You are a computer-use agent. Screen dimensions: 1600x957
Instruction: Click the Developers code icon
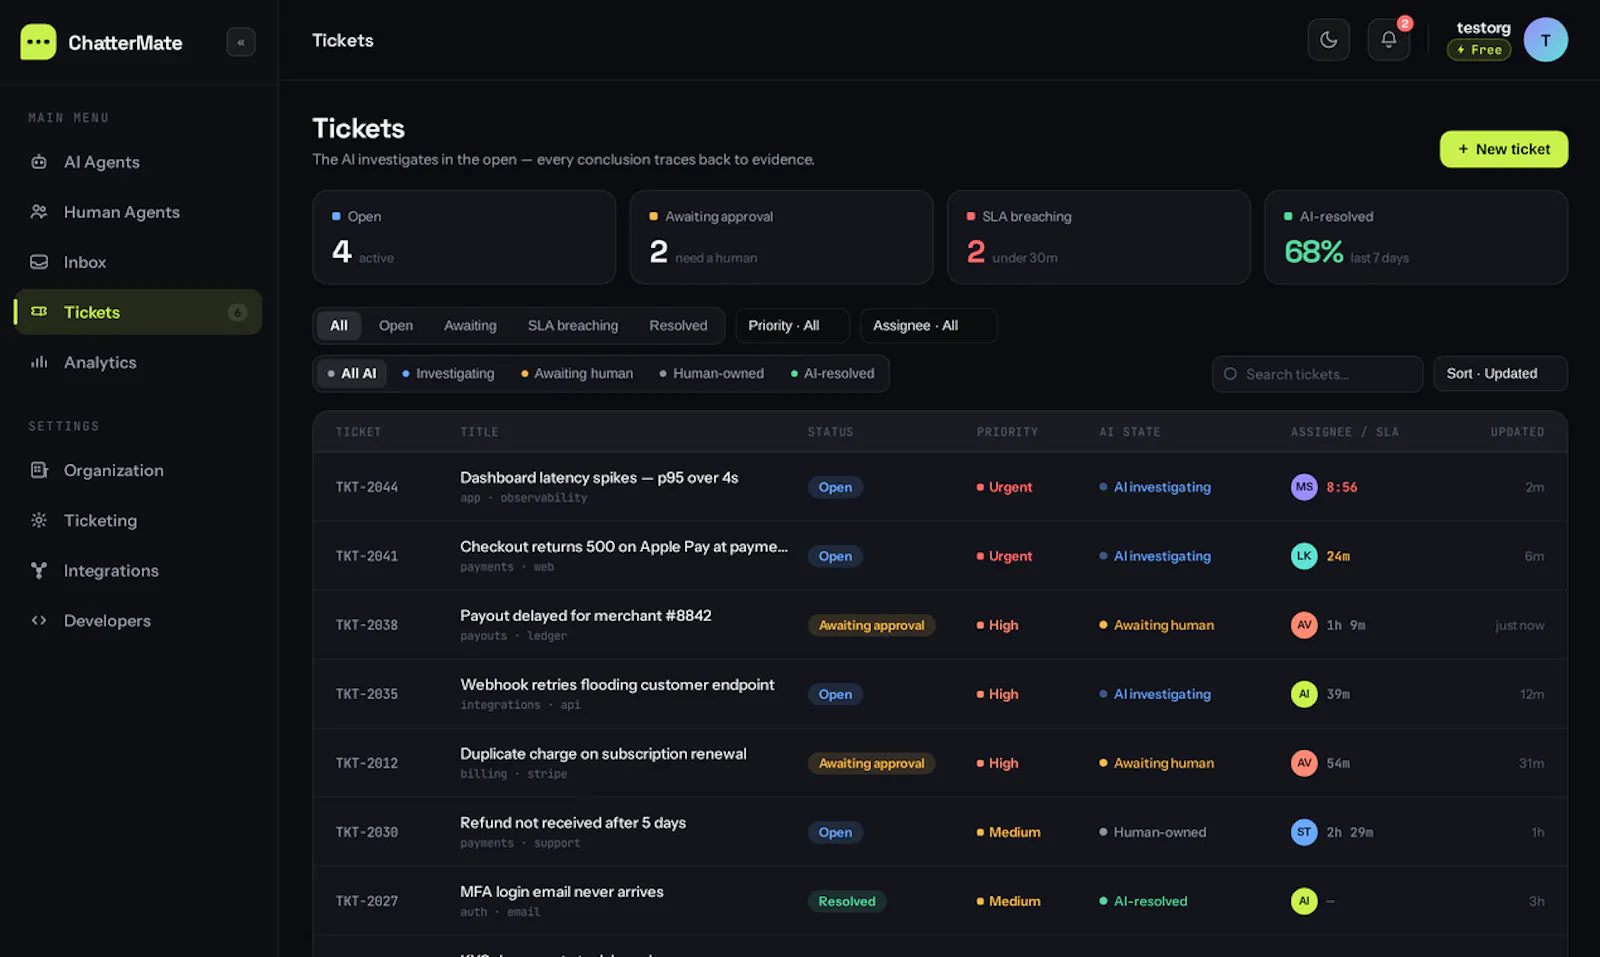[x=39, y=620]
